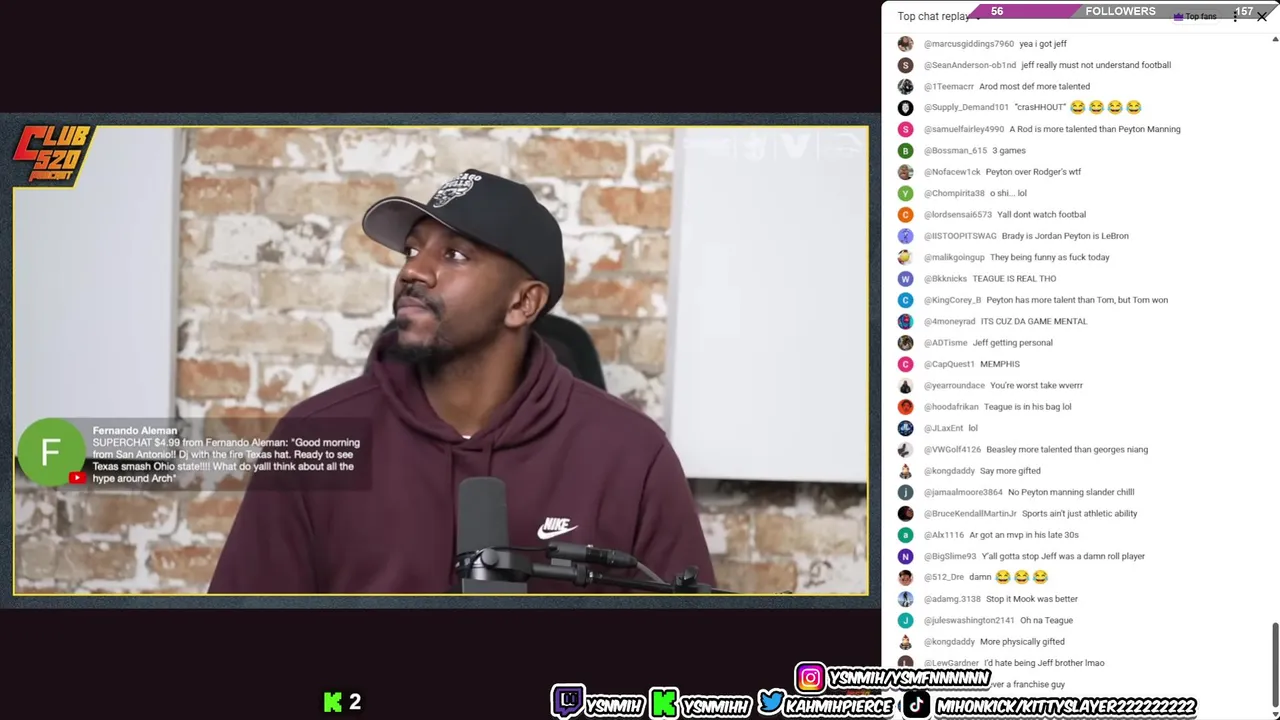
Task: Open @VWGolf4126 username link
Action: [x=952, y=450]
